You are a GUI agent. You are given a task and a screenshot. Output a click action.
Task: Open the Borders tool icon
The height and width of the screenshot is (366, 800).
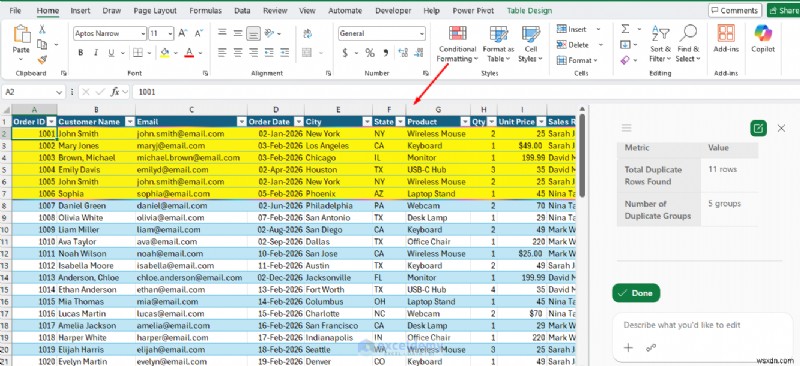(x=138, y=53)
